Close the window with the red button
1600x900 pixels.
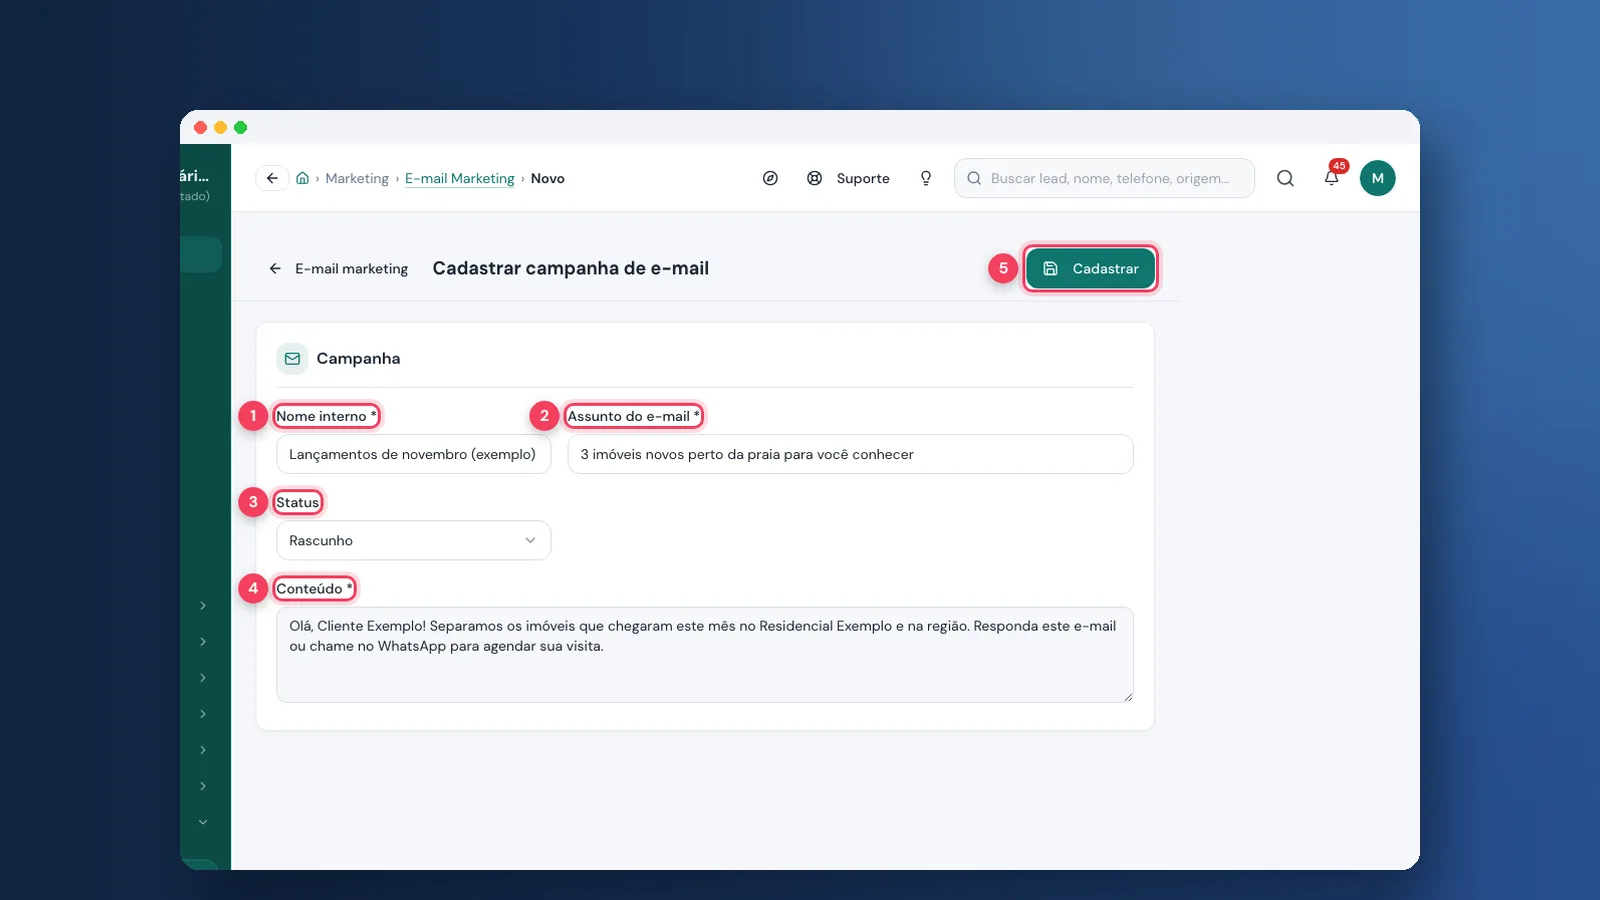200,127
